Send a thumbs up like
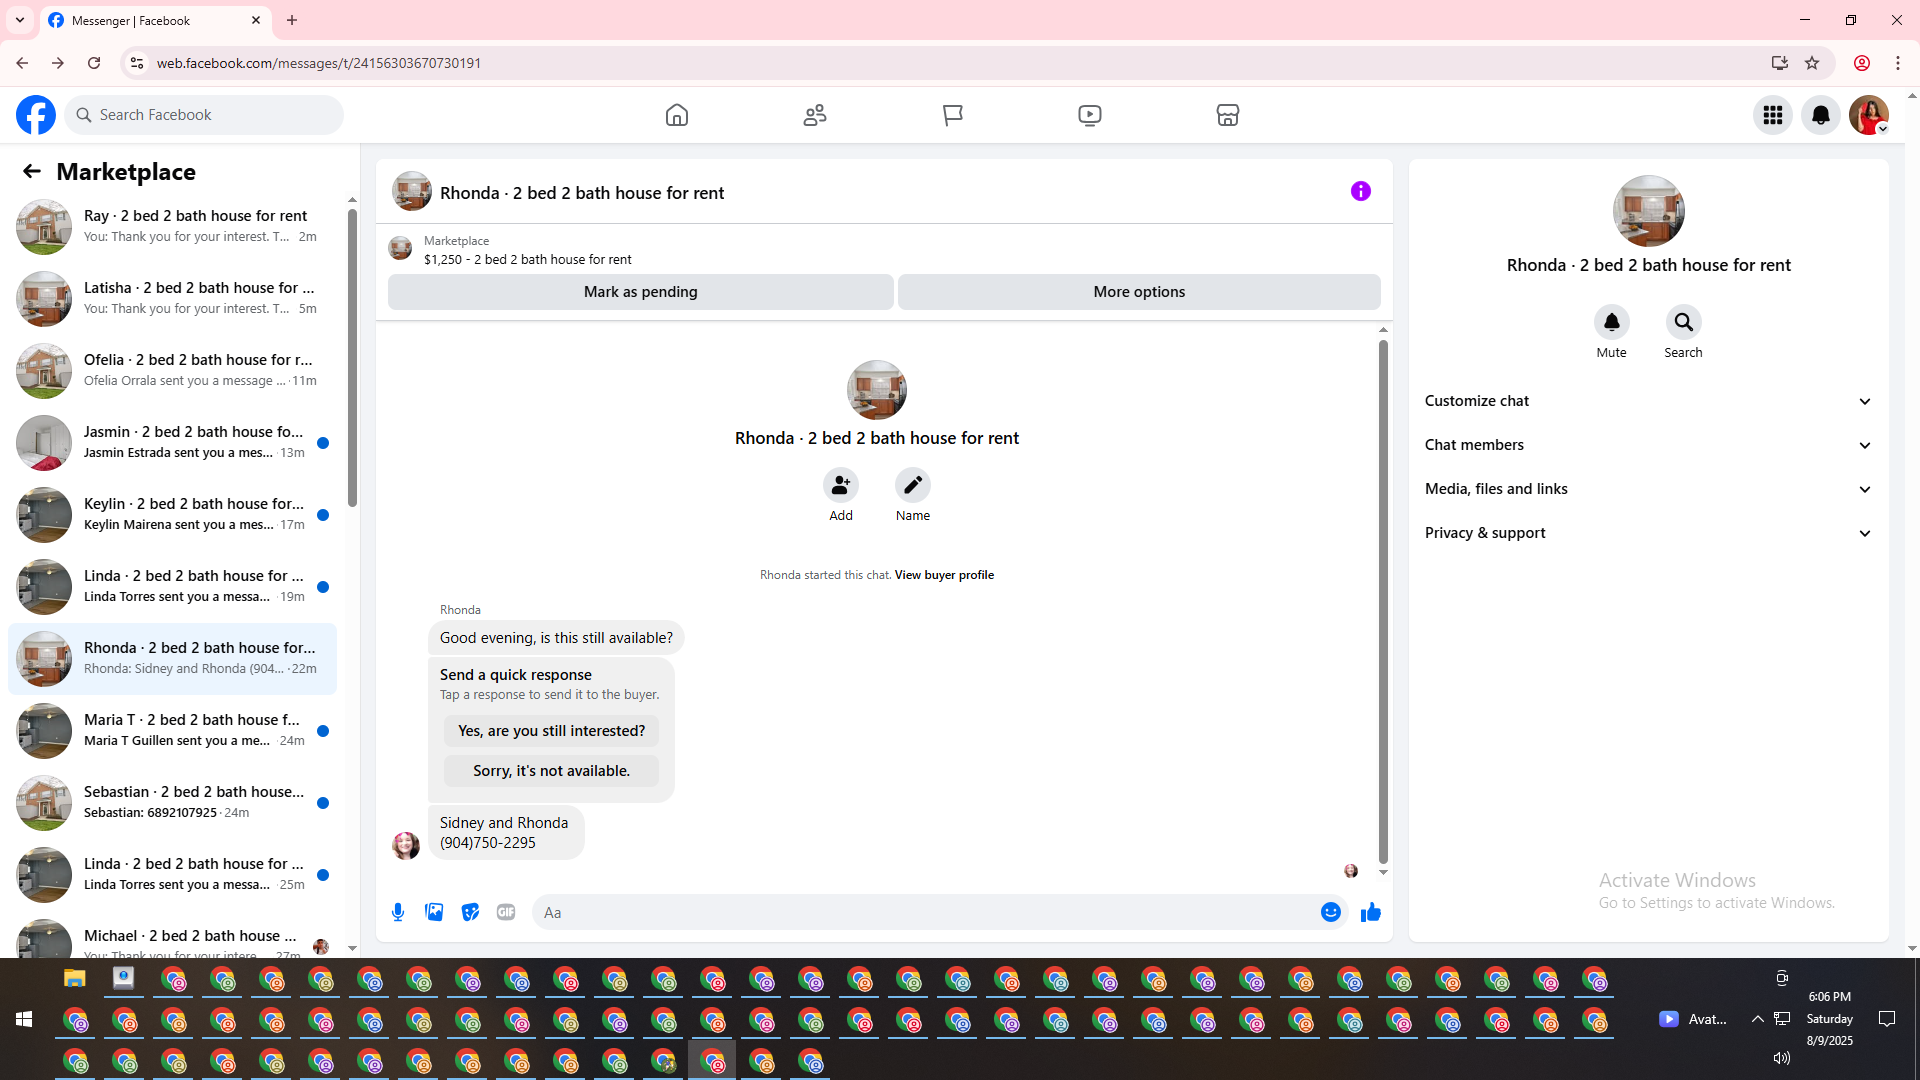This screenshot has width=1920, height=1080. [x=1370, y=912]
